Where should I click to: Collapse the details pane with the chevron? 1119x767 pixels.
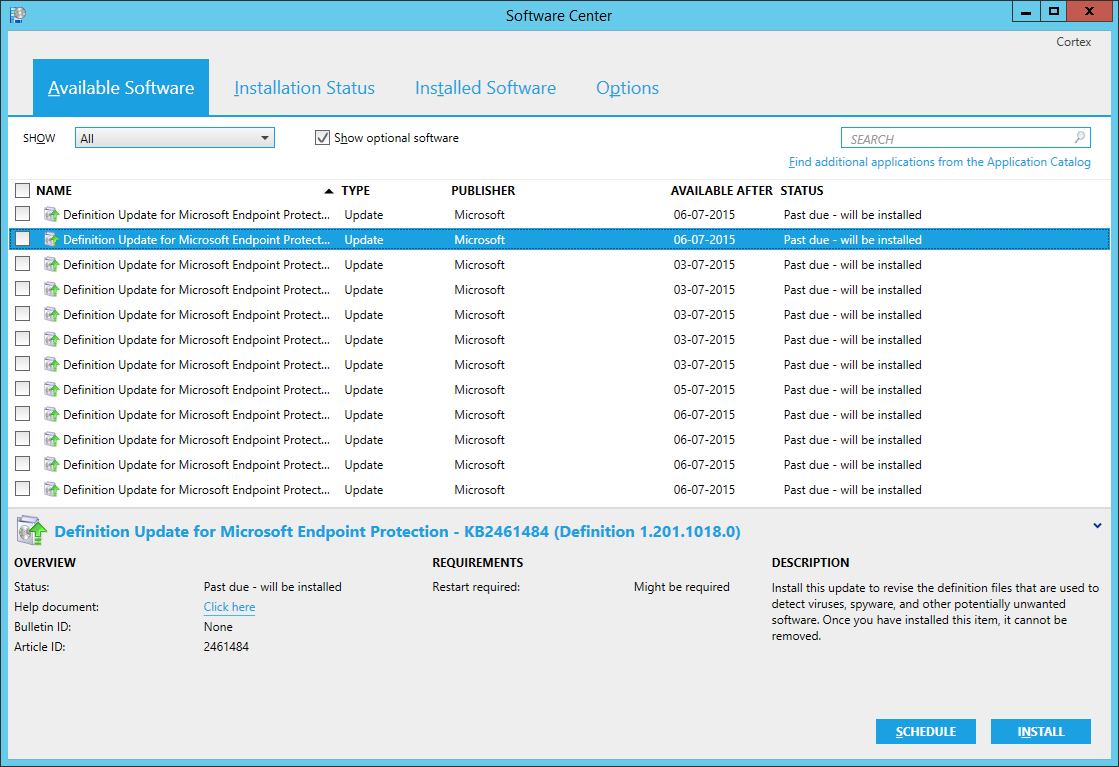point(1097,526)
